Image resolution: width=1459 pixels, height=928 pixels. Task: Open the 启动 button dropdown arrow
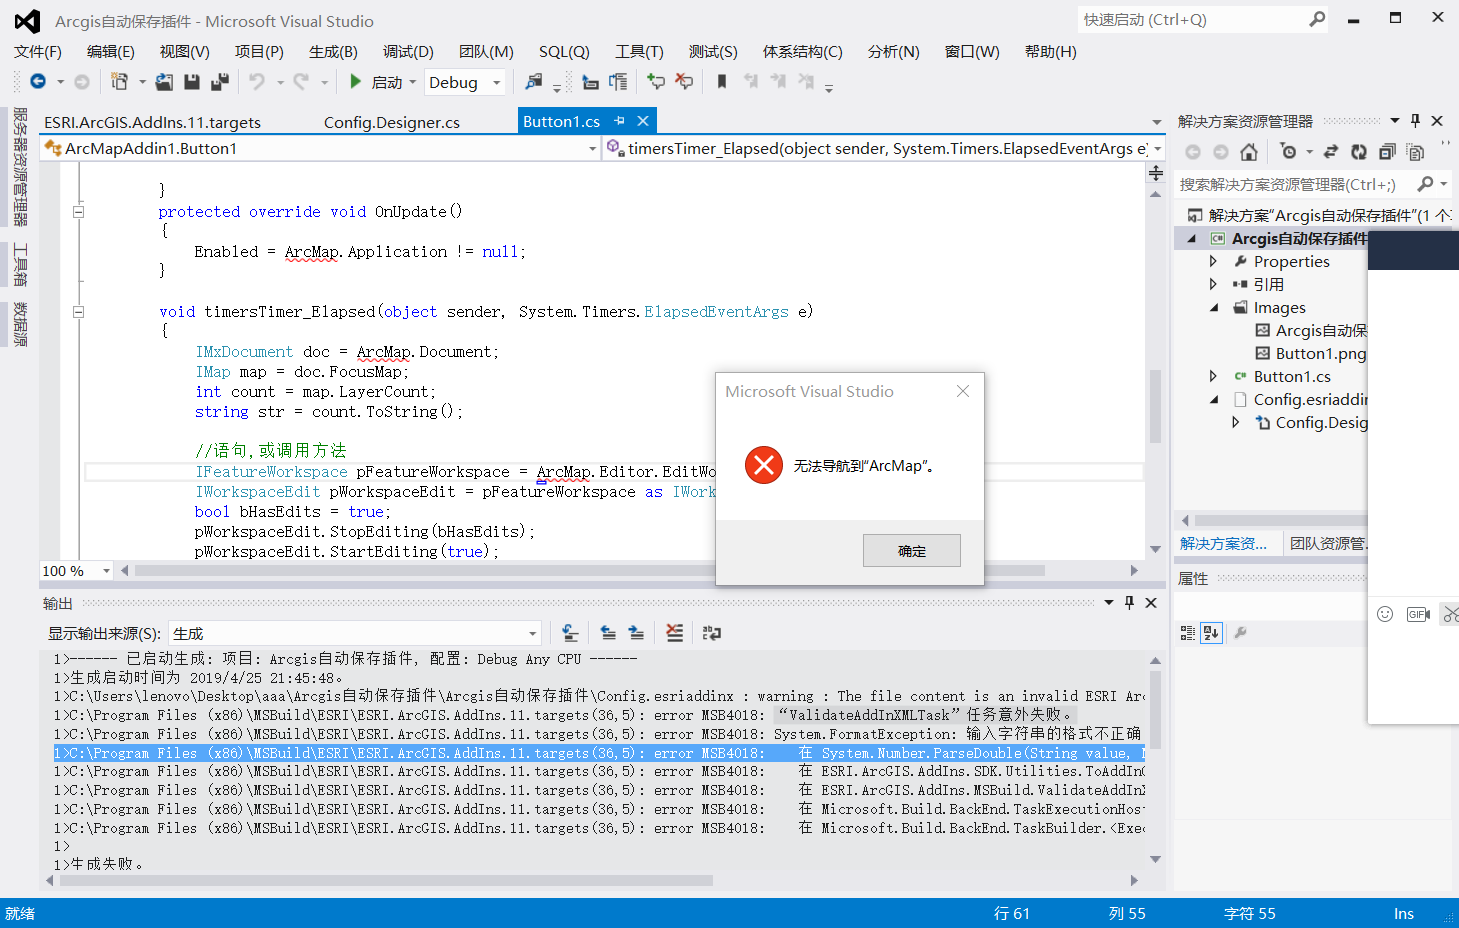412,82
